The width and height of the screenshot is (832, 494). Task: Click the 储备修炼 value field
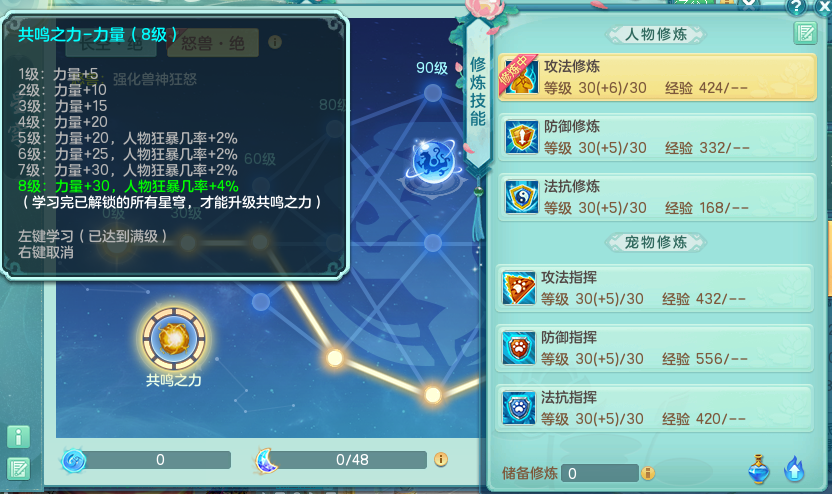(x=600, y=473)
